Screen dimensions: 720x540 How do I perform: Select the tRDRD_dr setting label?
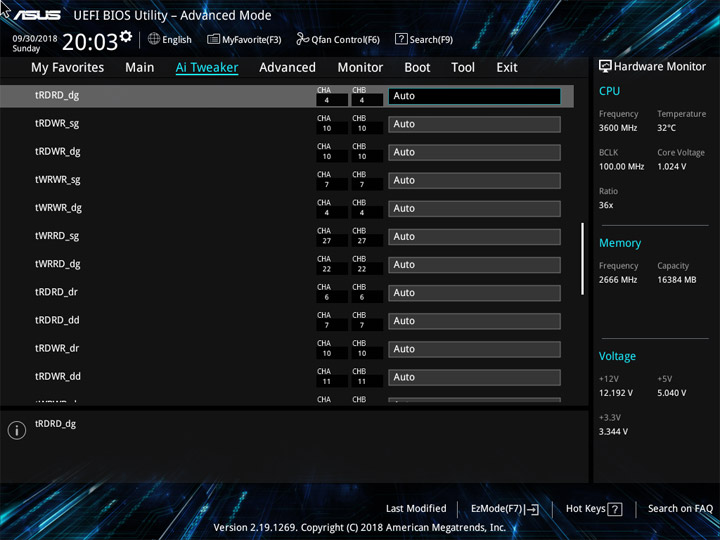click(x=56, y=292)
